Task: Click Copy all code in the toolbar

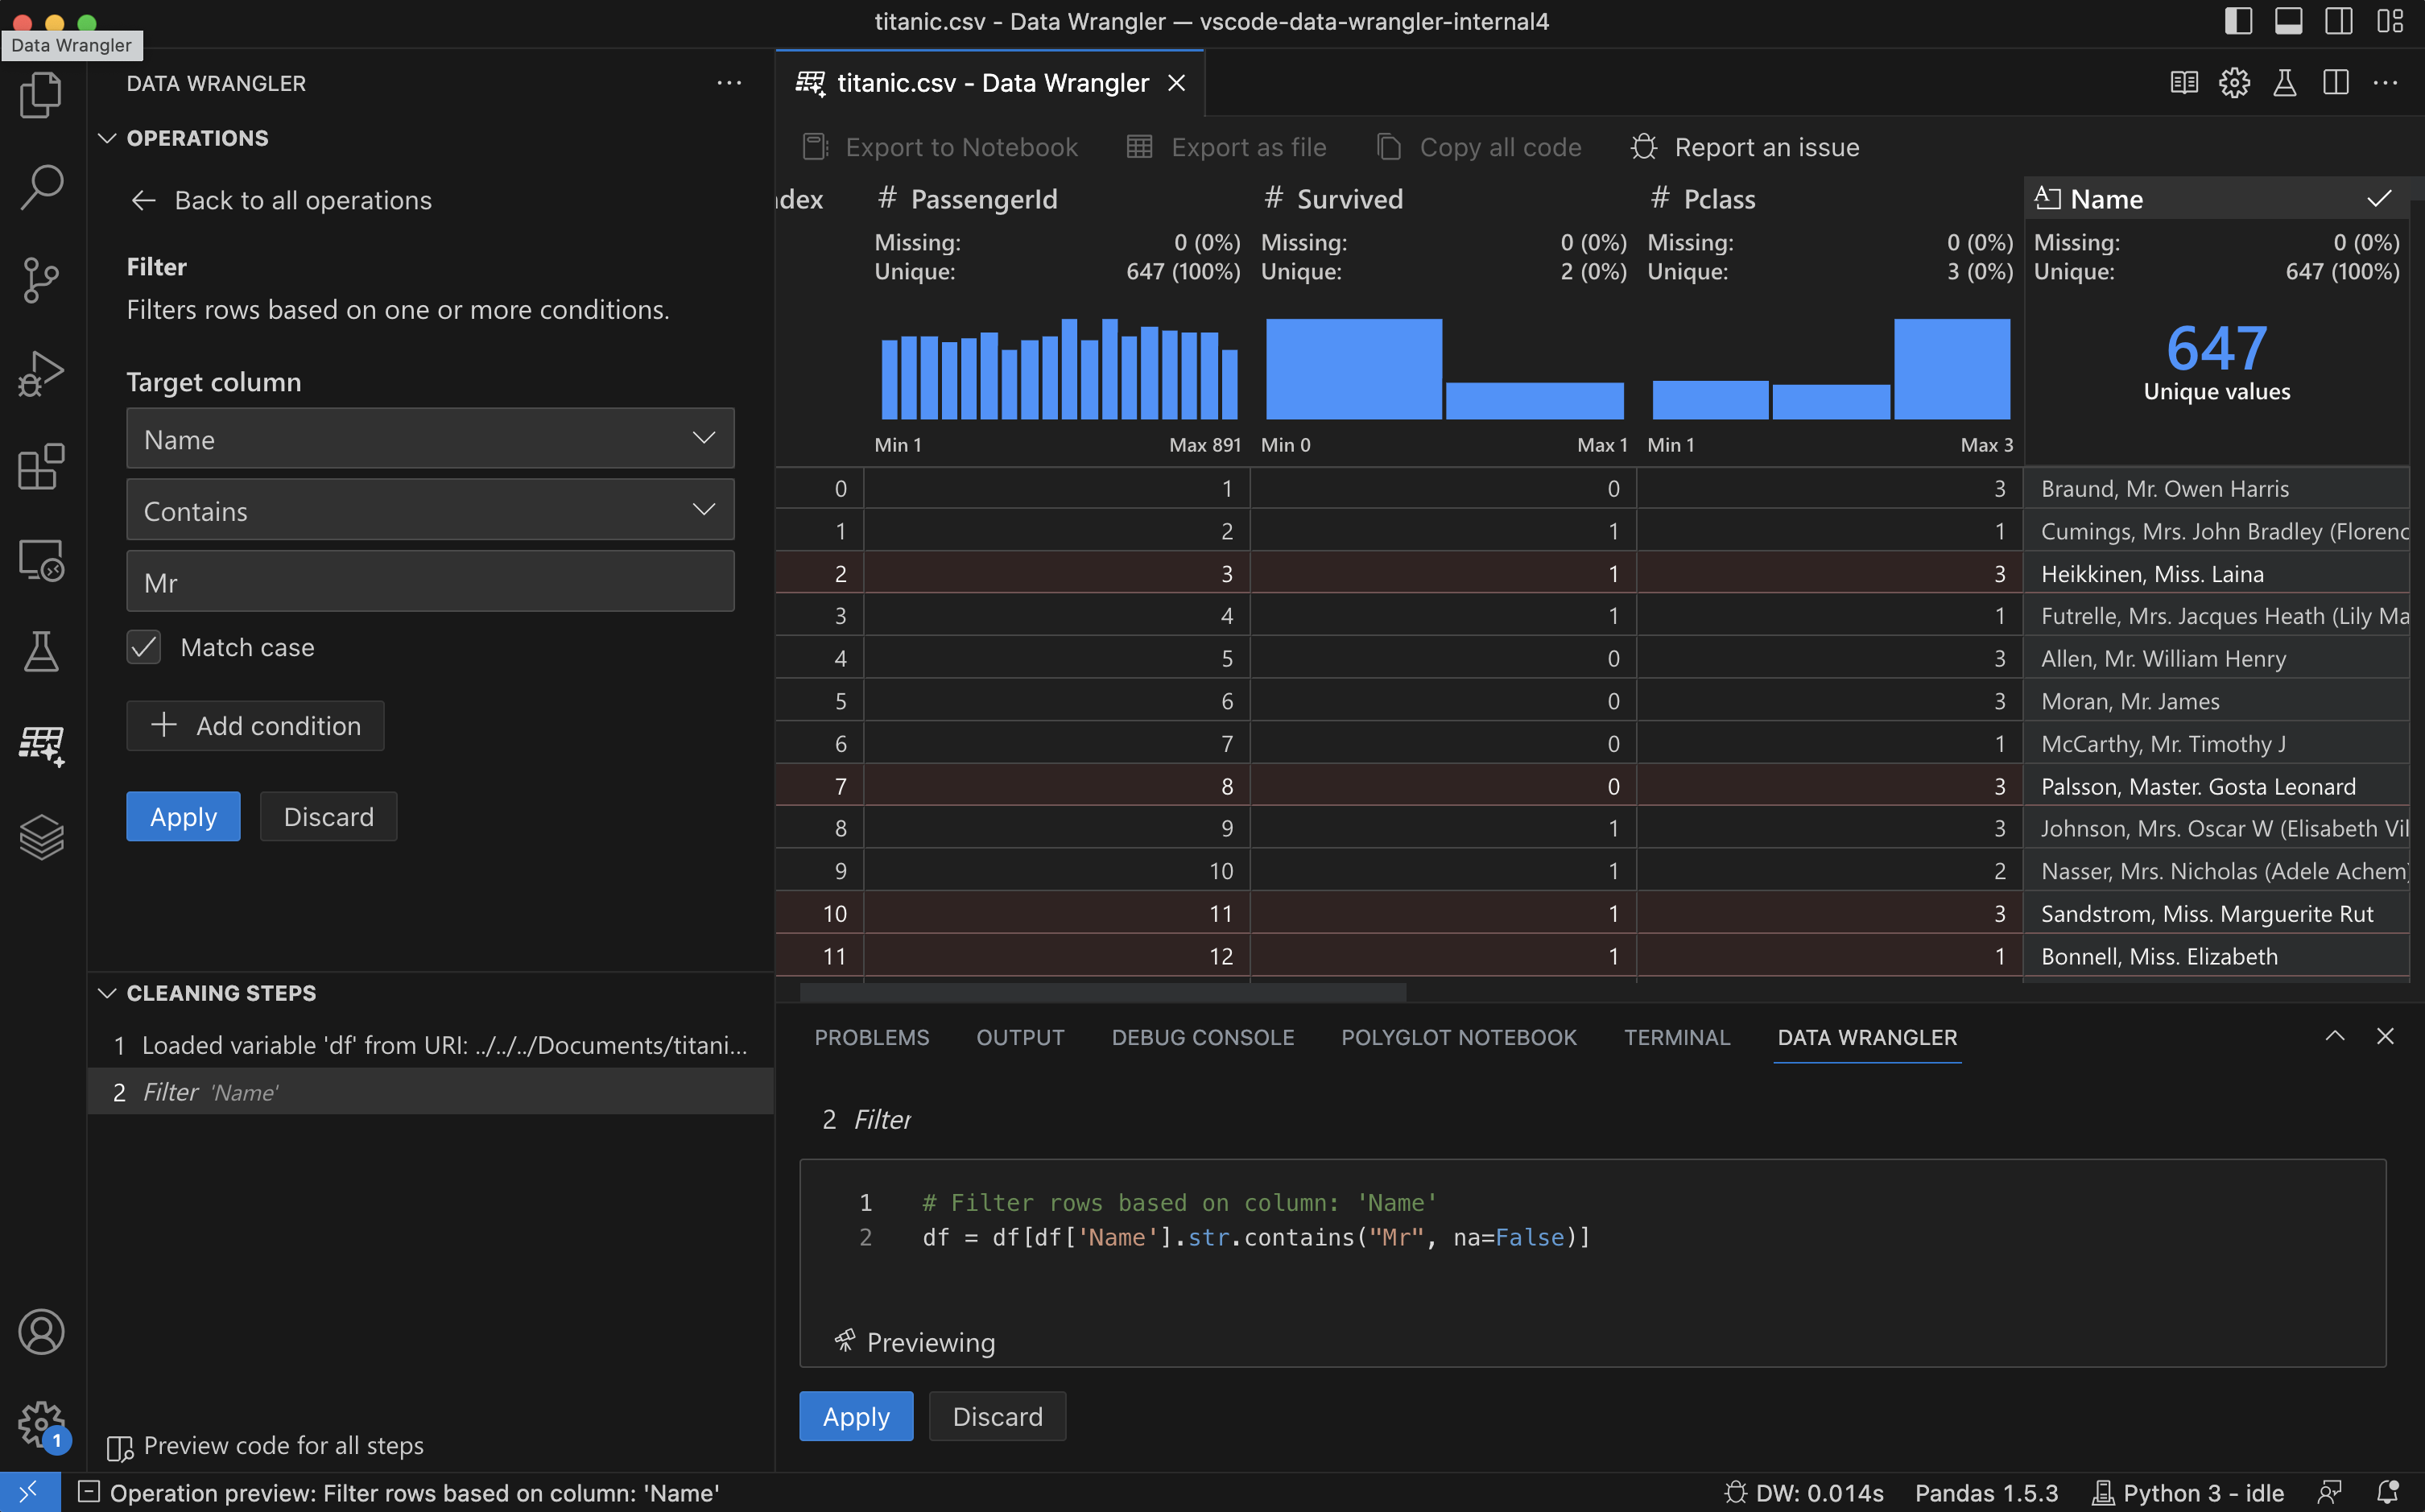Action: pos(1478,147)
